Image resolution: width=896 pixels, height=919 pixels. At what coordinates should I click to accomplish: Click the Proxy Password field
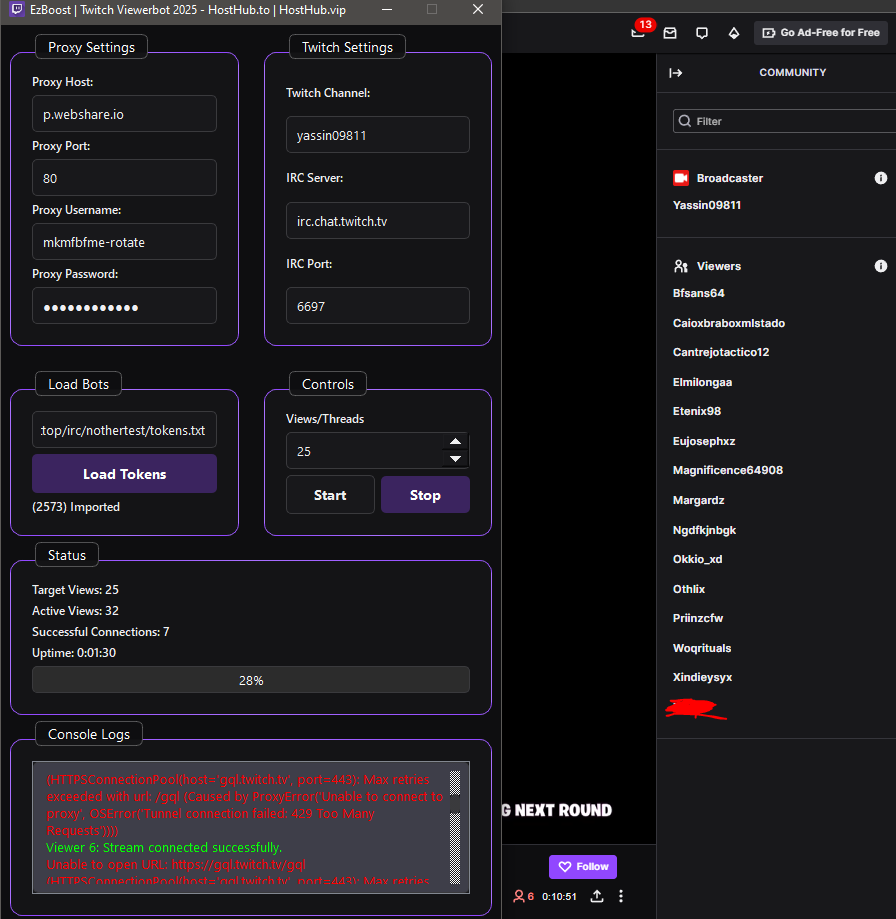124,305
